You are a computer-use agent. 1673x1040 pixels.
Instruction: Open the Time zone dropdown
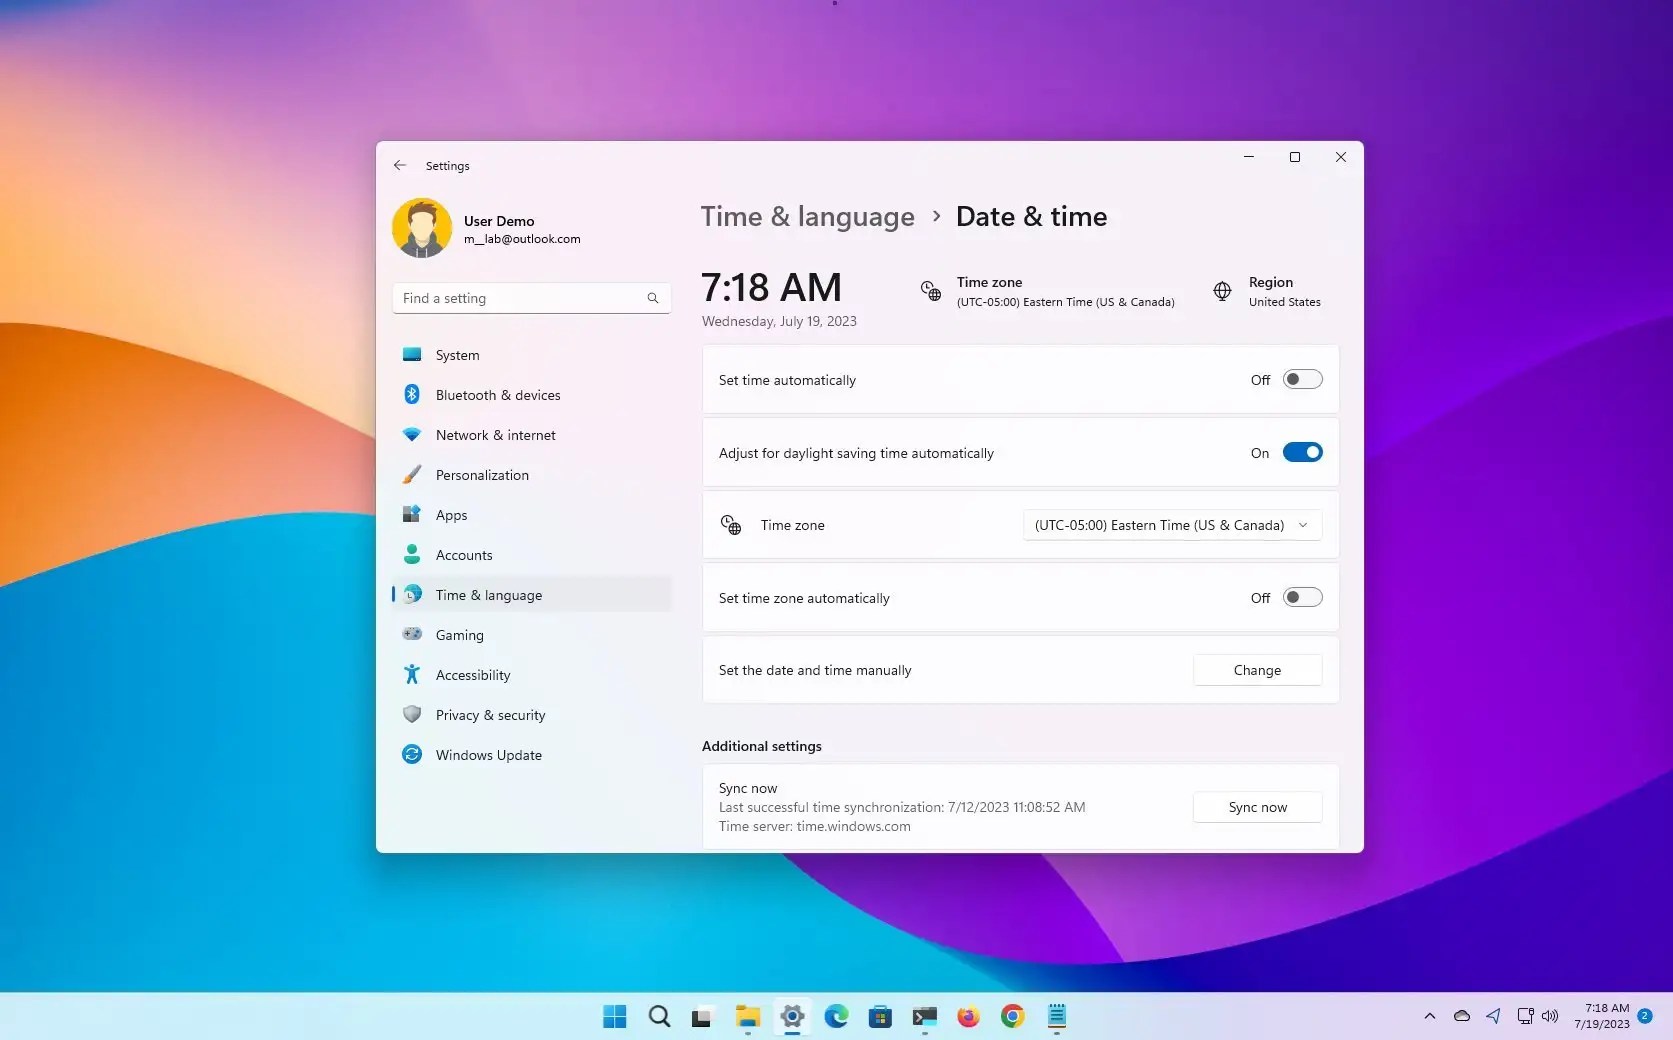(x=1171, y=524)
